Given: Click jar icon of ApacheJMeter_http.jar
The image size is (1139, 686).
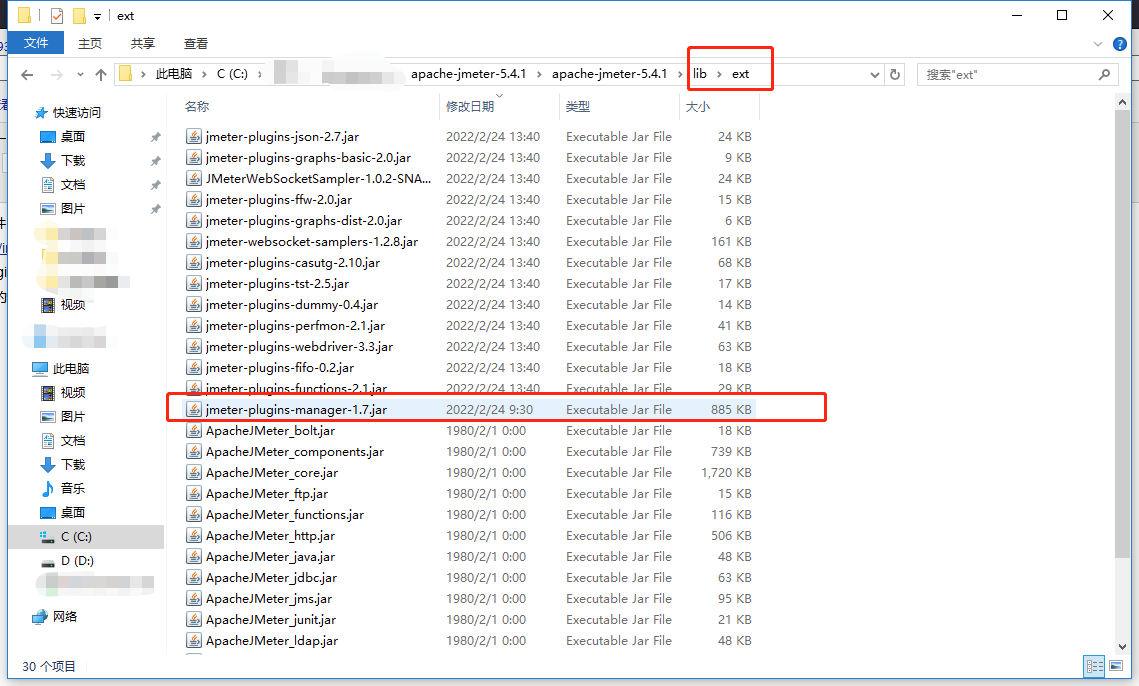Looking at the screenshot, I should click(x=194, y=536).
